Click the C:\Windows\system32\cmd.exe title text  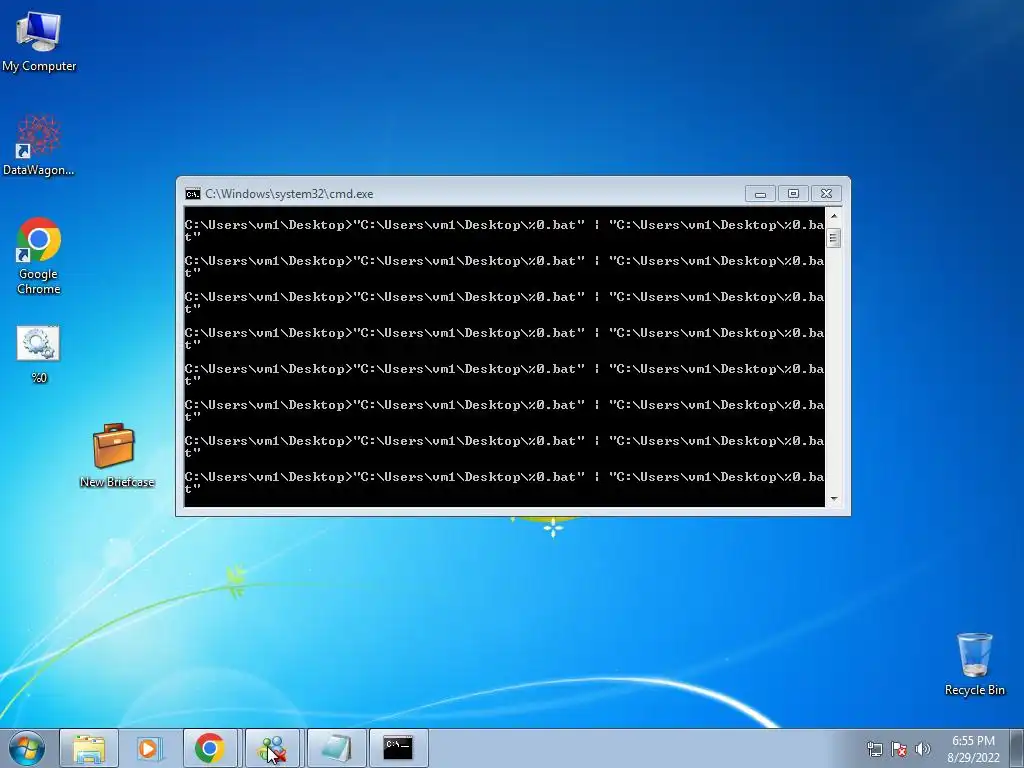coord(289,194)
